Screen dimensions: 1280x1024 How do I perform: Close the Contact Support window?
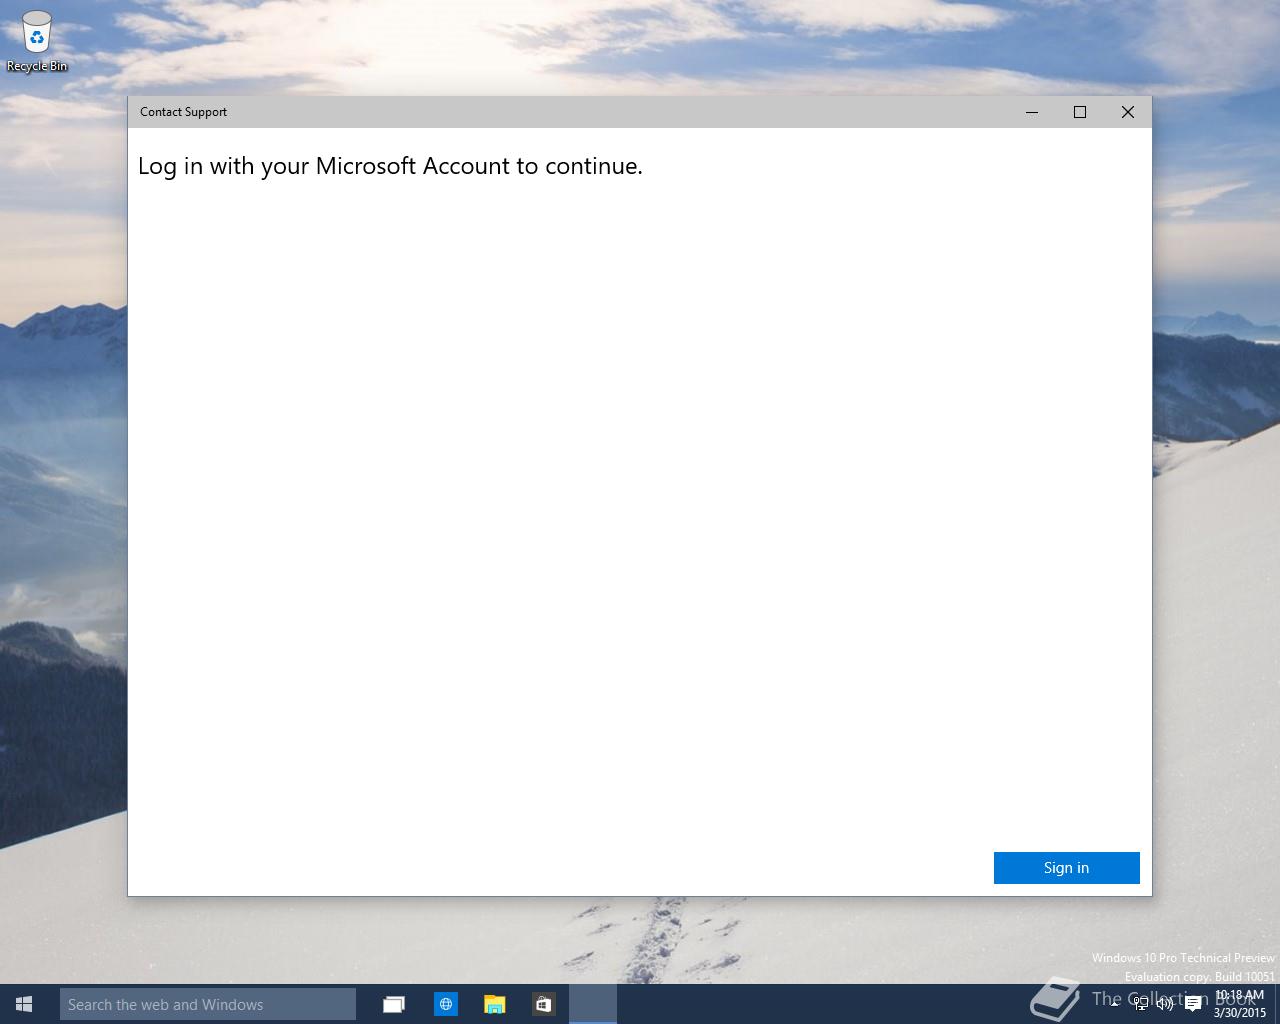pyautogui.click(x=1128, y=112)
